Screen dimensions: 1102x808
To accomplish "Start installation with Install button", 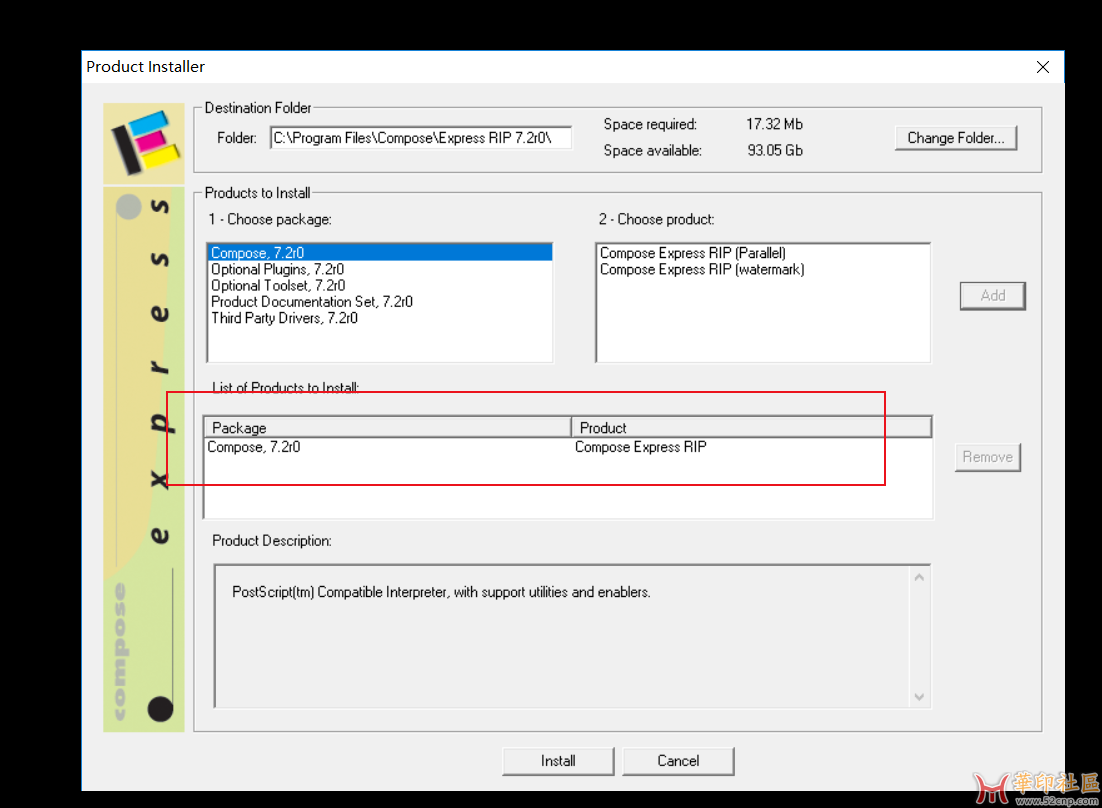I will (558, 761).
